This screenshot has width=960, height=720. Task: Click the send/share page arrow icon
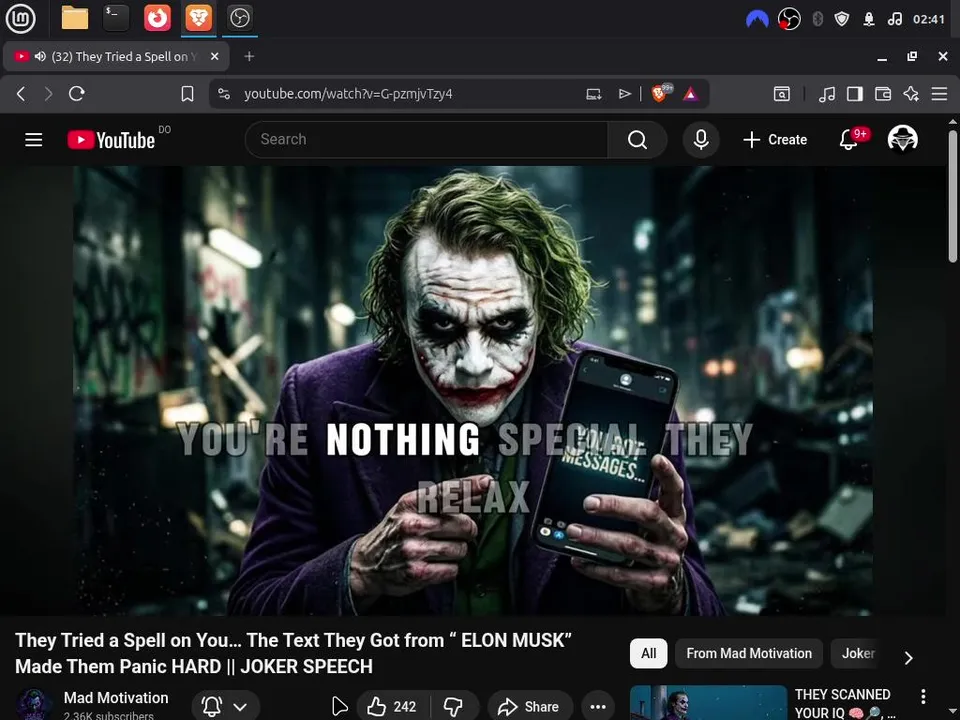pos(624,94)
